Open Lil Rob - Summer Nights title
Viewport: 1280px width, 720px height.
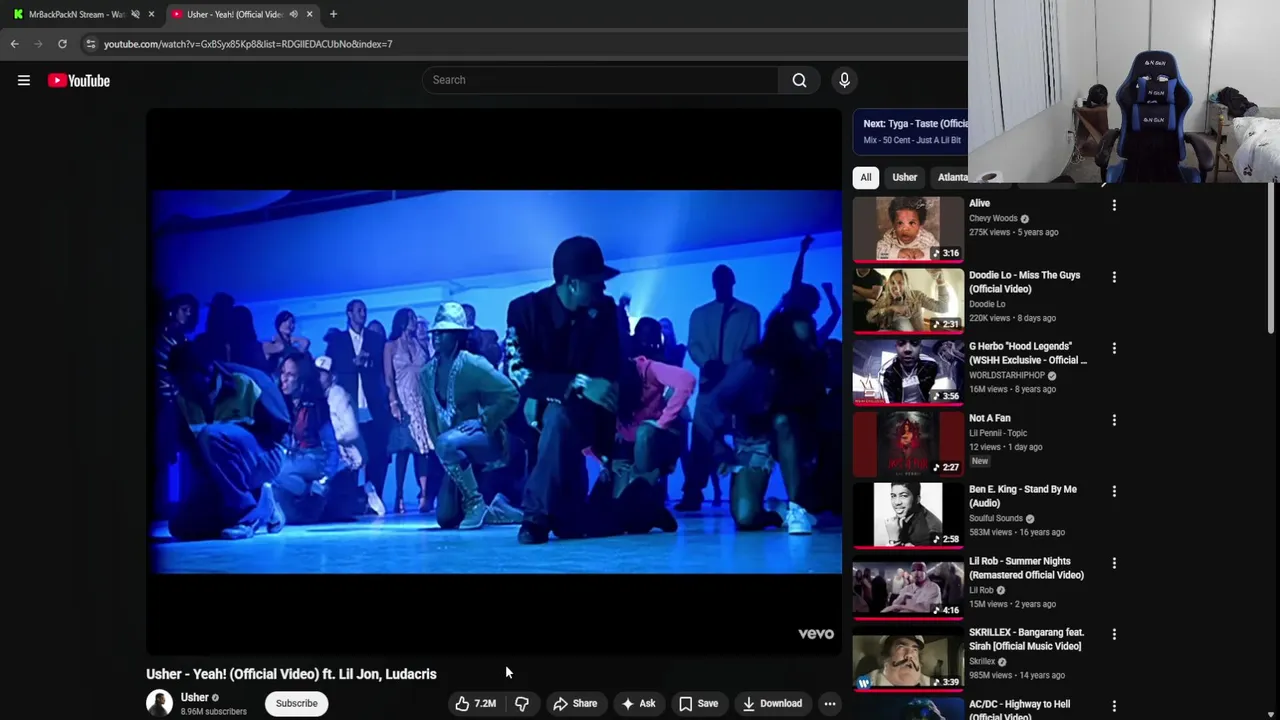click(1026, 568)
